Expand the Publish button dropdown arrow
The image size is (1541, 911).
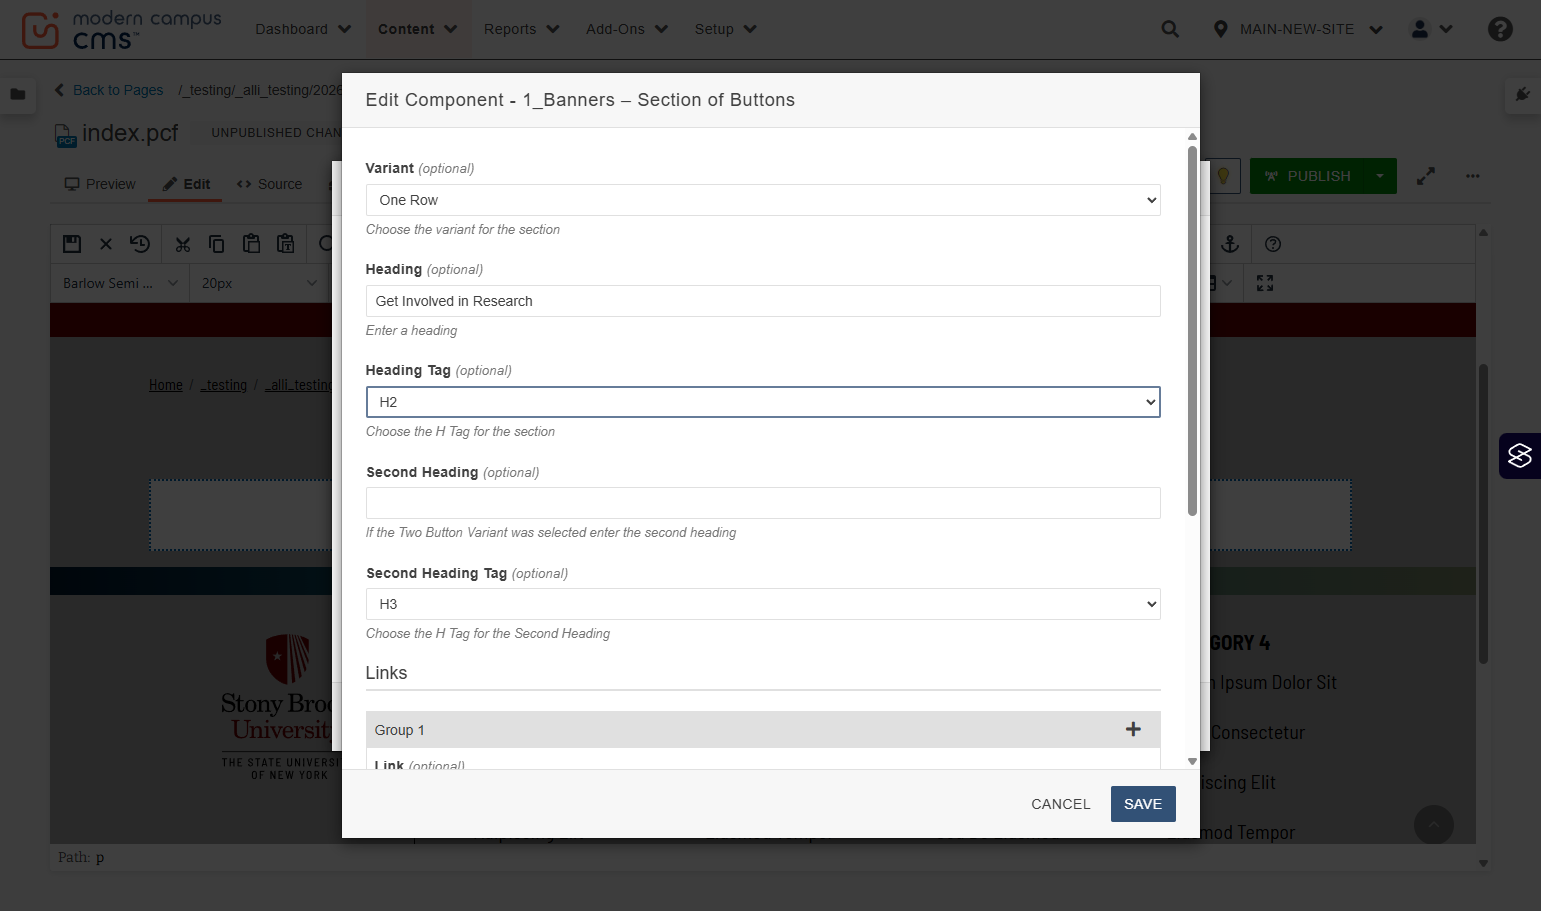point(1380,176)
